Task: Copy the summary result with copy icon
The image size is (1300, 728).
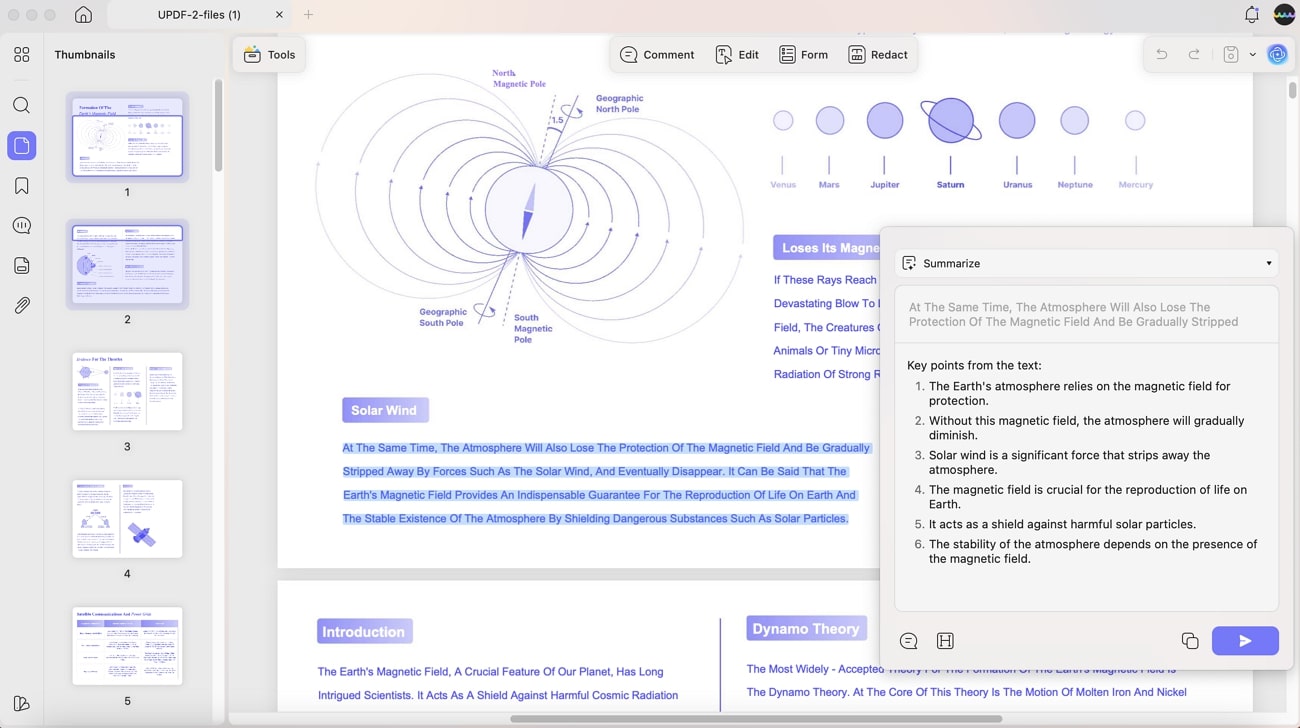Action: tap(1189, 641)
